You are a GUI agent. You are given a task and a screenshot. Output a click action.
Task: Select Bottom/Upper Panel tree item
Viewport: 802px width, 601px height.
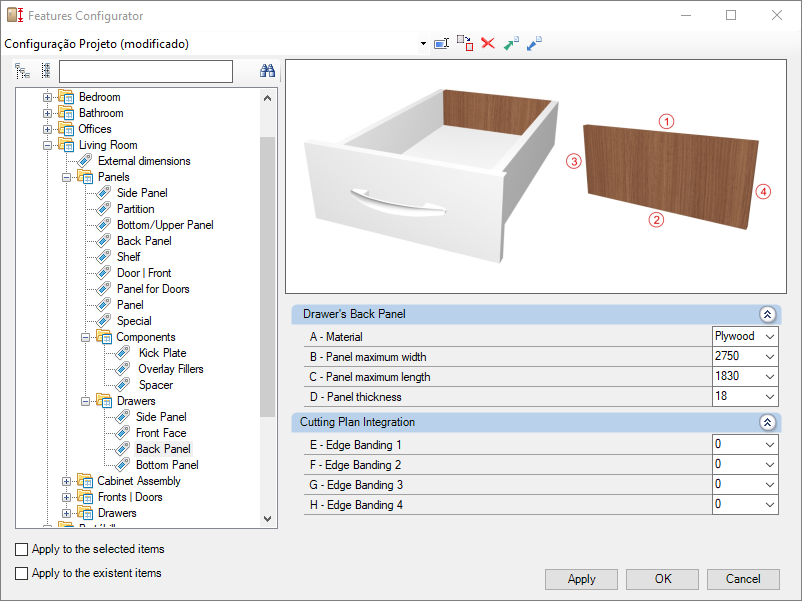pyautogui.click(x=165, y=225)
